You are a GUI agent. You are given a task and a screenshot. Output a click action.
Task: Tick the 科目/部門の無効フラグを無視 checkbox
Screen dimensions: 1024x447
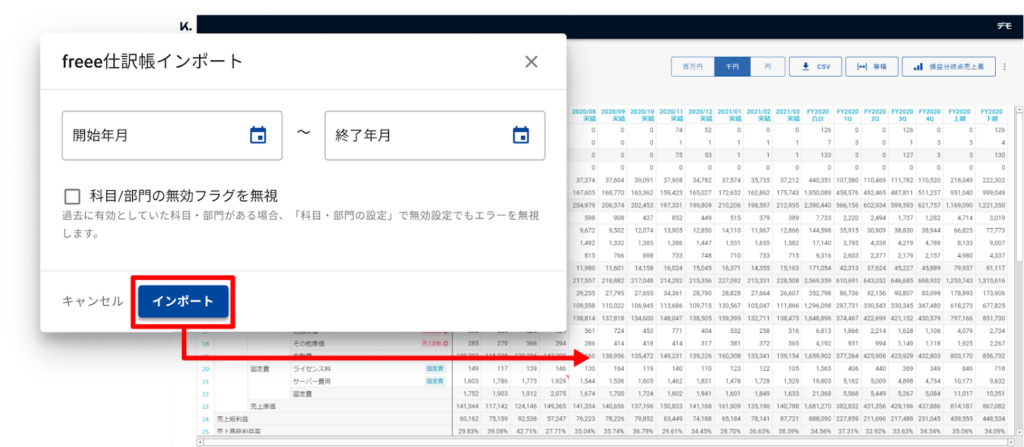pos(72,196)
